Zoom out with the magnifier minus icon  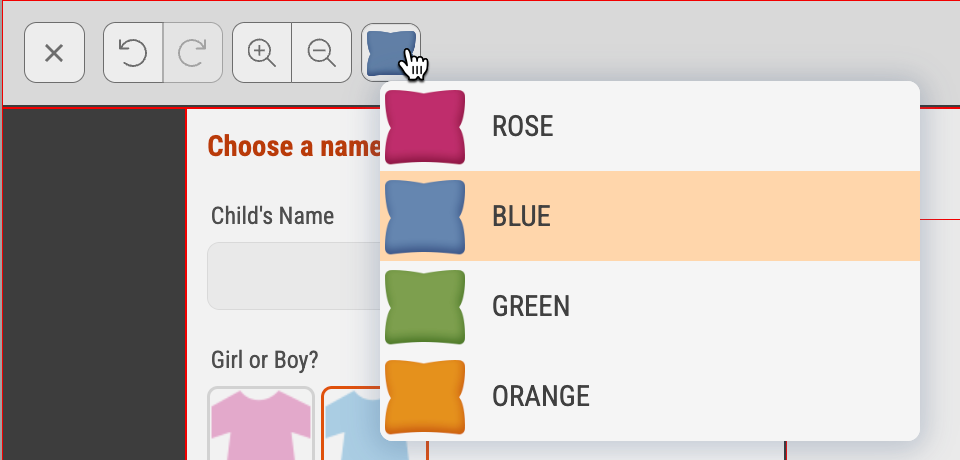(322, 53)
